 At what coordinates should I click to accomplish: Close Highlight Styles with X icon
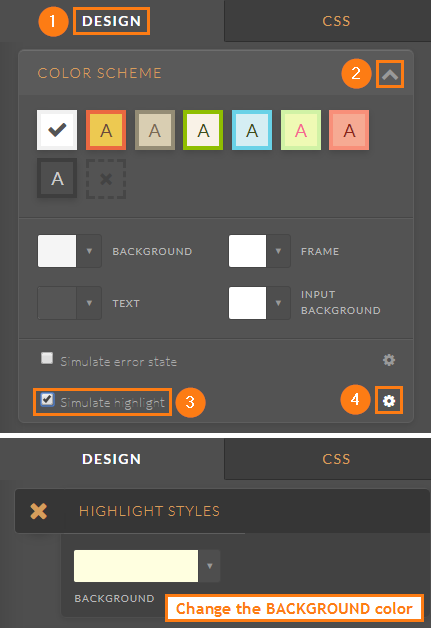pyautogui.click(x=38, y=511)
